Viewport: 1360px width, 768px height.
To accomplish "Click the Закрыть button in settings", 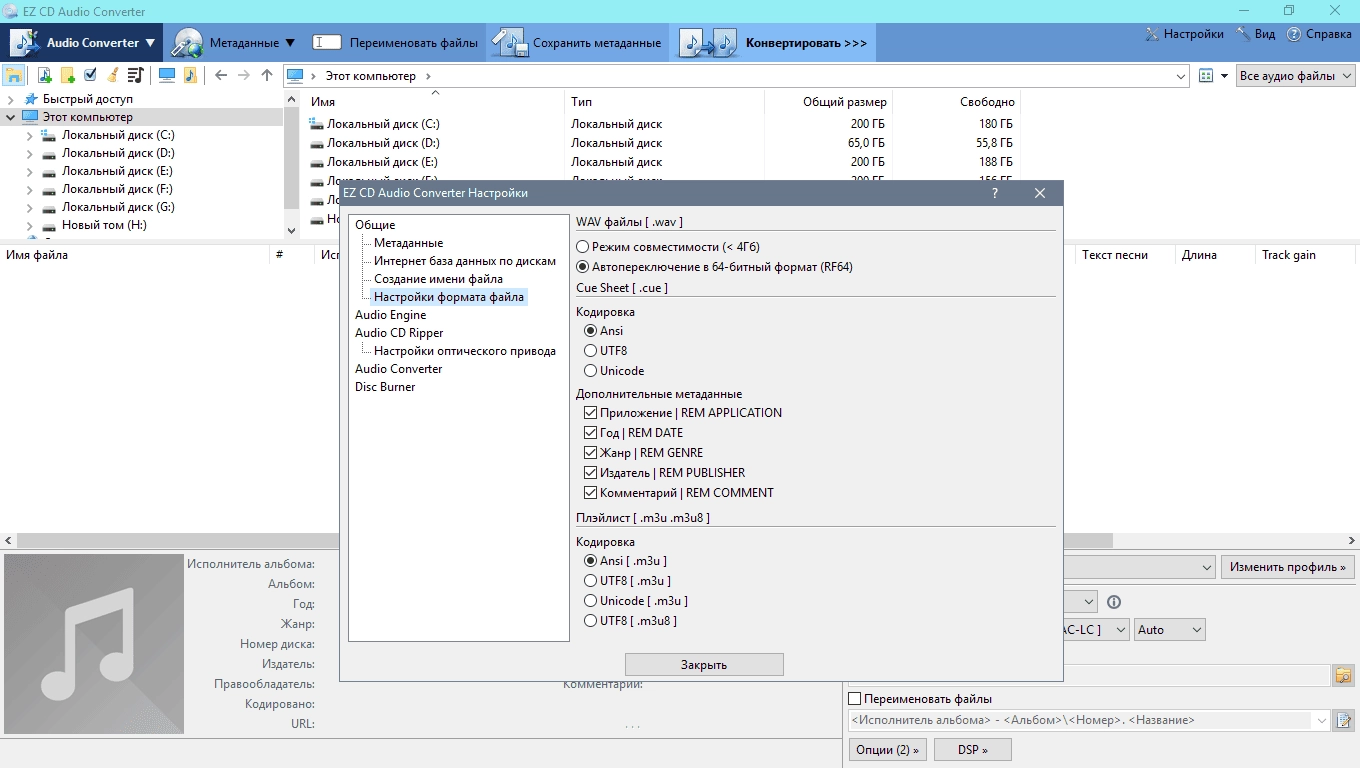I will pyautogui.click(x=704, y=665).
